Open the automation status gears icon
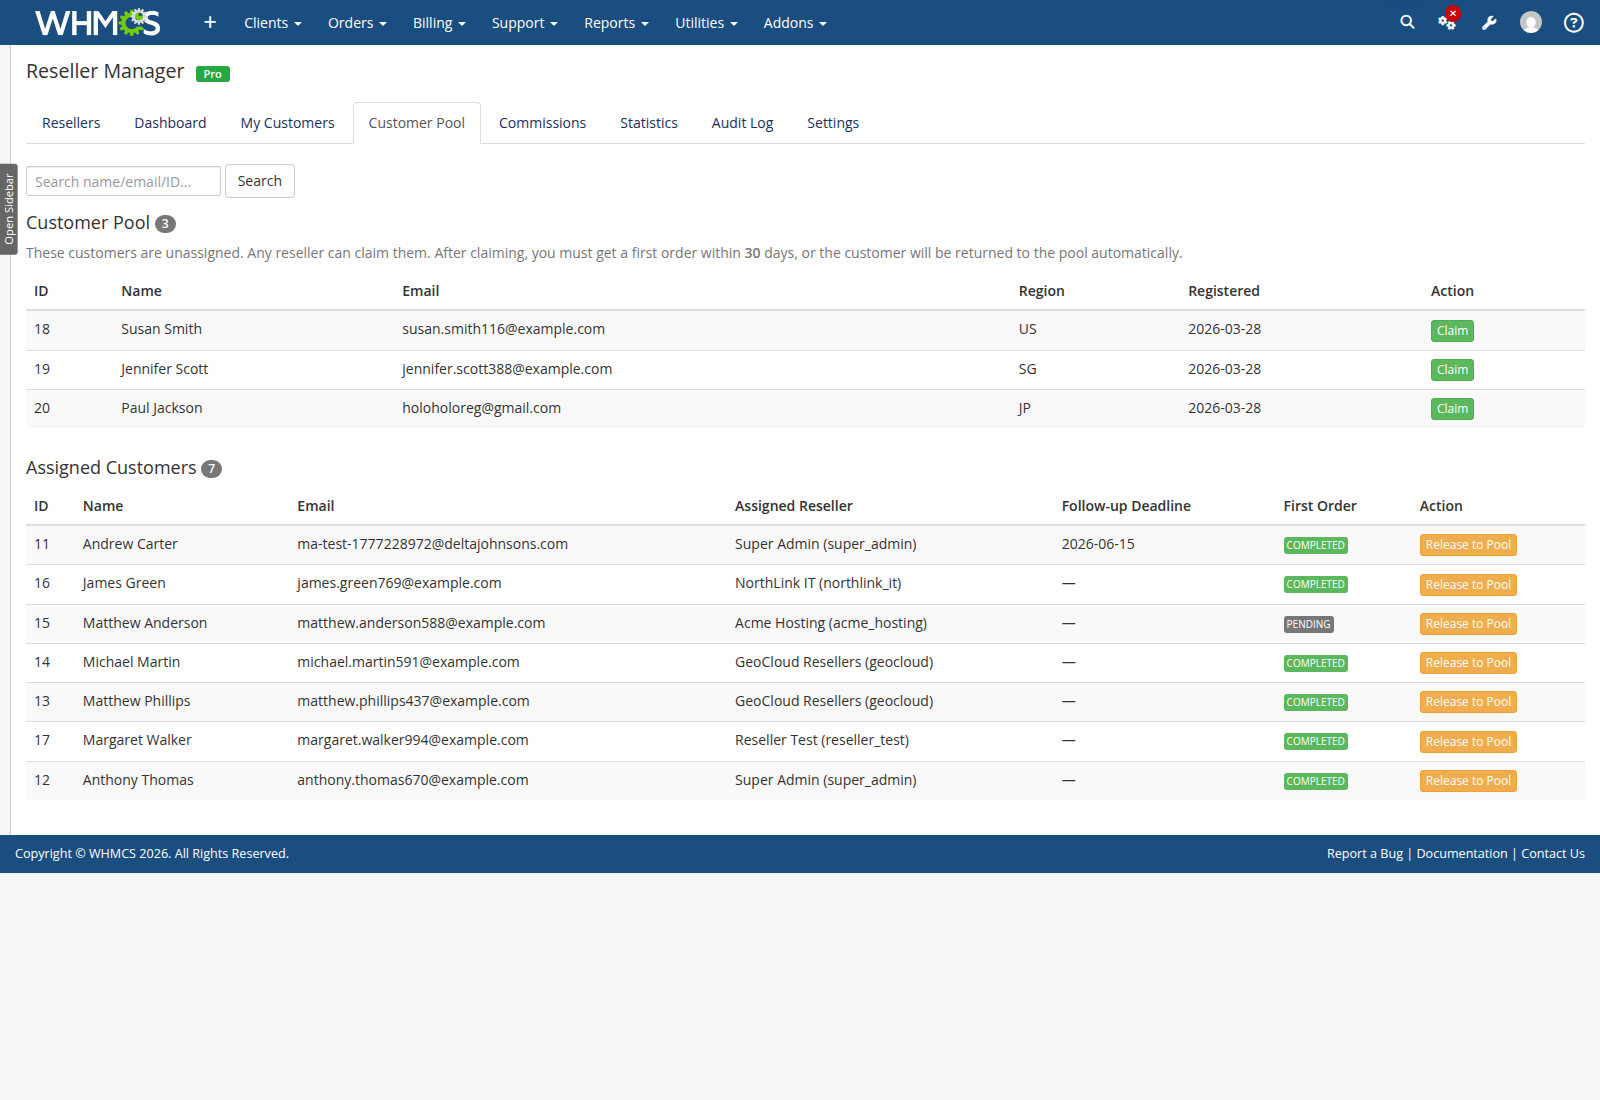This screenshot has width=1600, height=1100. pos(1447,22)
